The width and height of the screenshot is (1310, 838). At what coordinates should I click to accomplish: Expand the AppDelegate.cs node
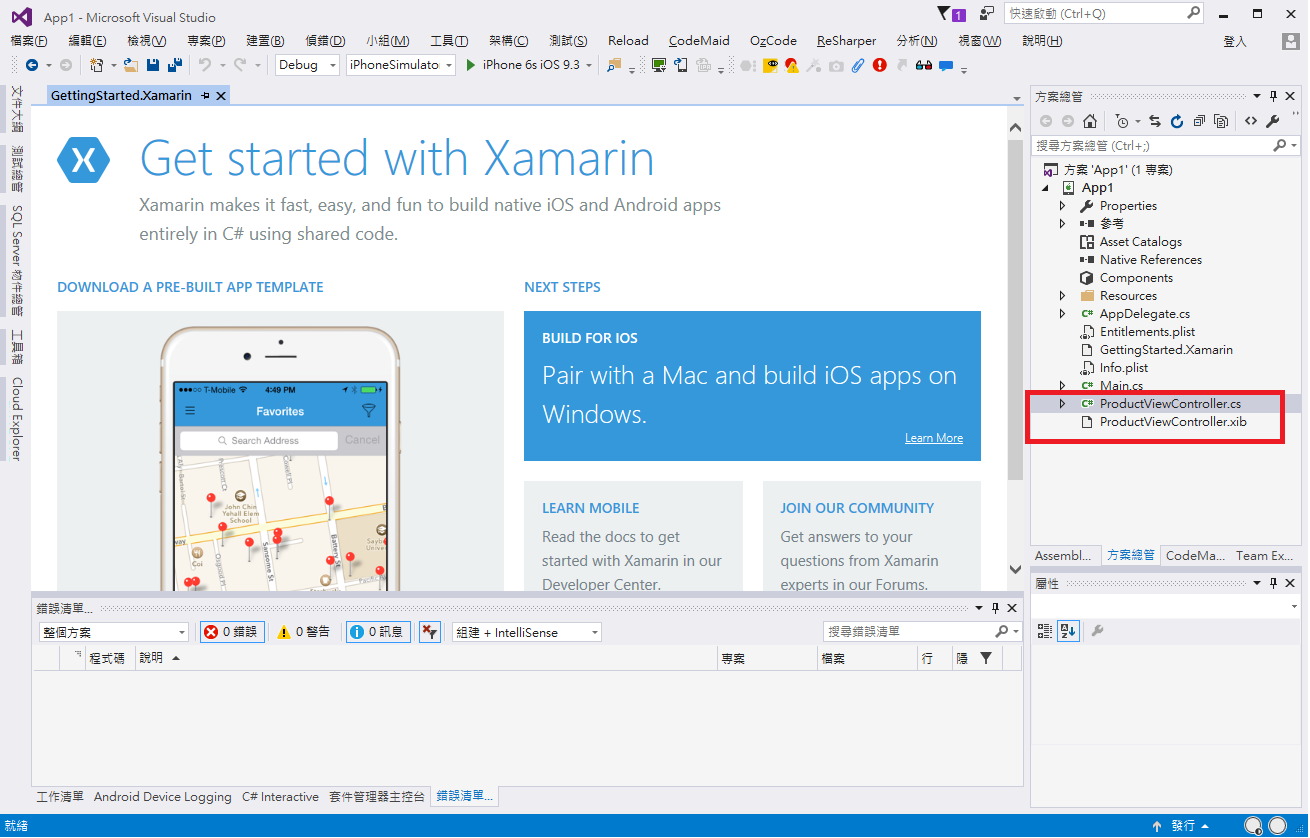(1063, 314)
